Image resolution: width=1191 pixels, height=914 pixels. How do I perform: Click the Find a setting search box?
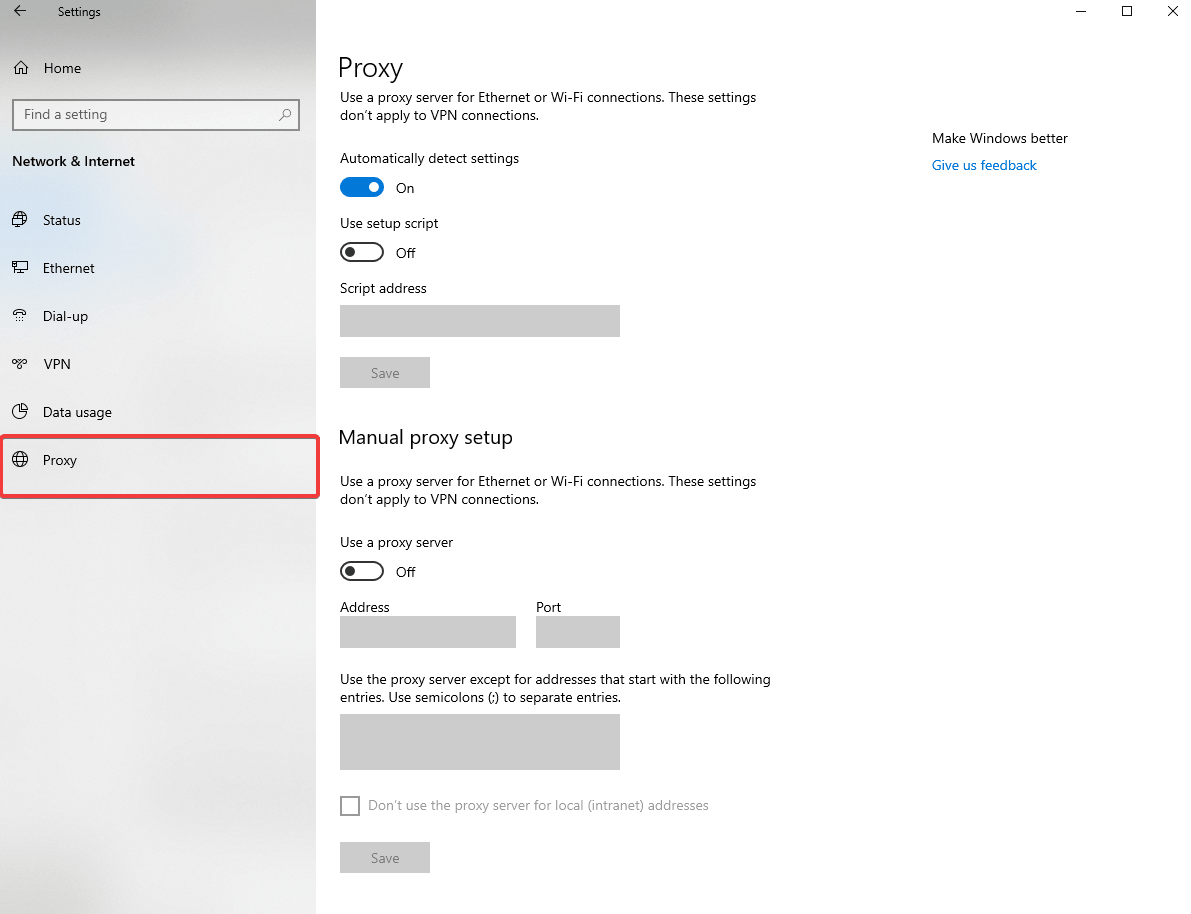[156, 115]
